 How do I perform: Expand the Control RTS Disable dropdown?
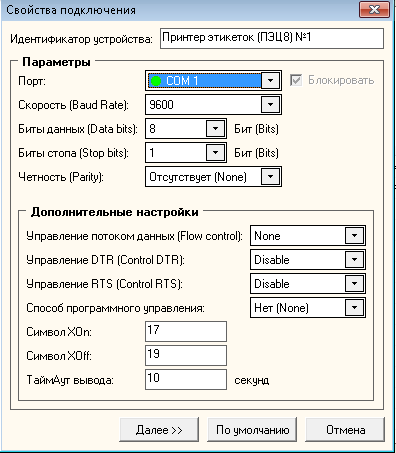point(354,284)
